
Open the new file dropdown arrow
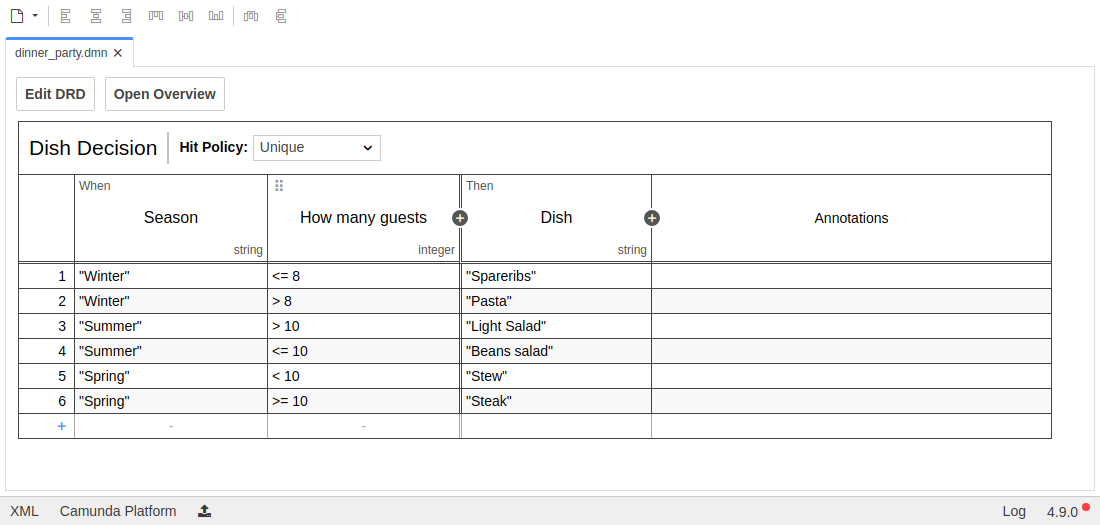[35, 16]
